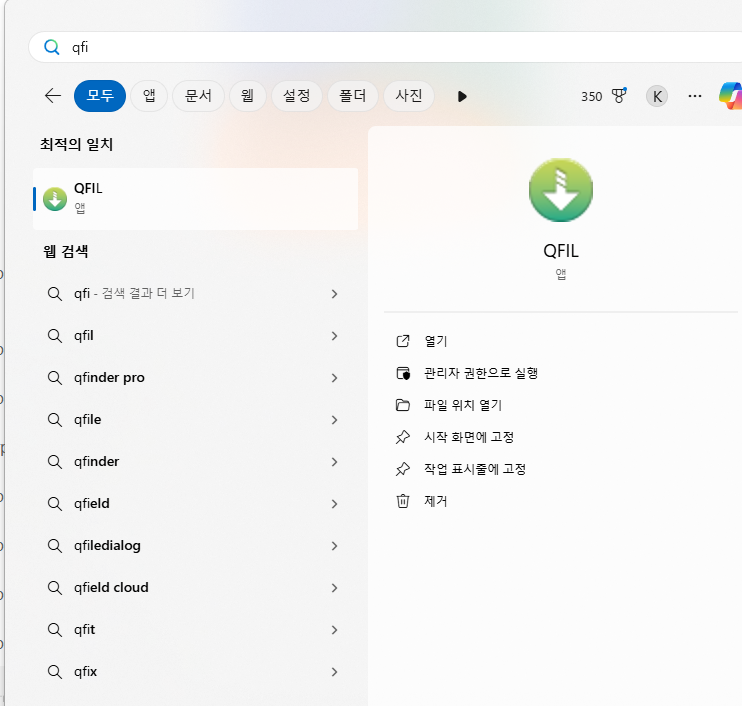The height and width of the screenshot is (706, 742).
Task: Select the qfinder web suggestion
Action: tap(195, 462)
